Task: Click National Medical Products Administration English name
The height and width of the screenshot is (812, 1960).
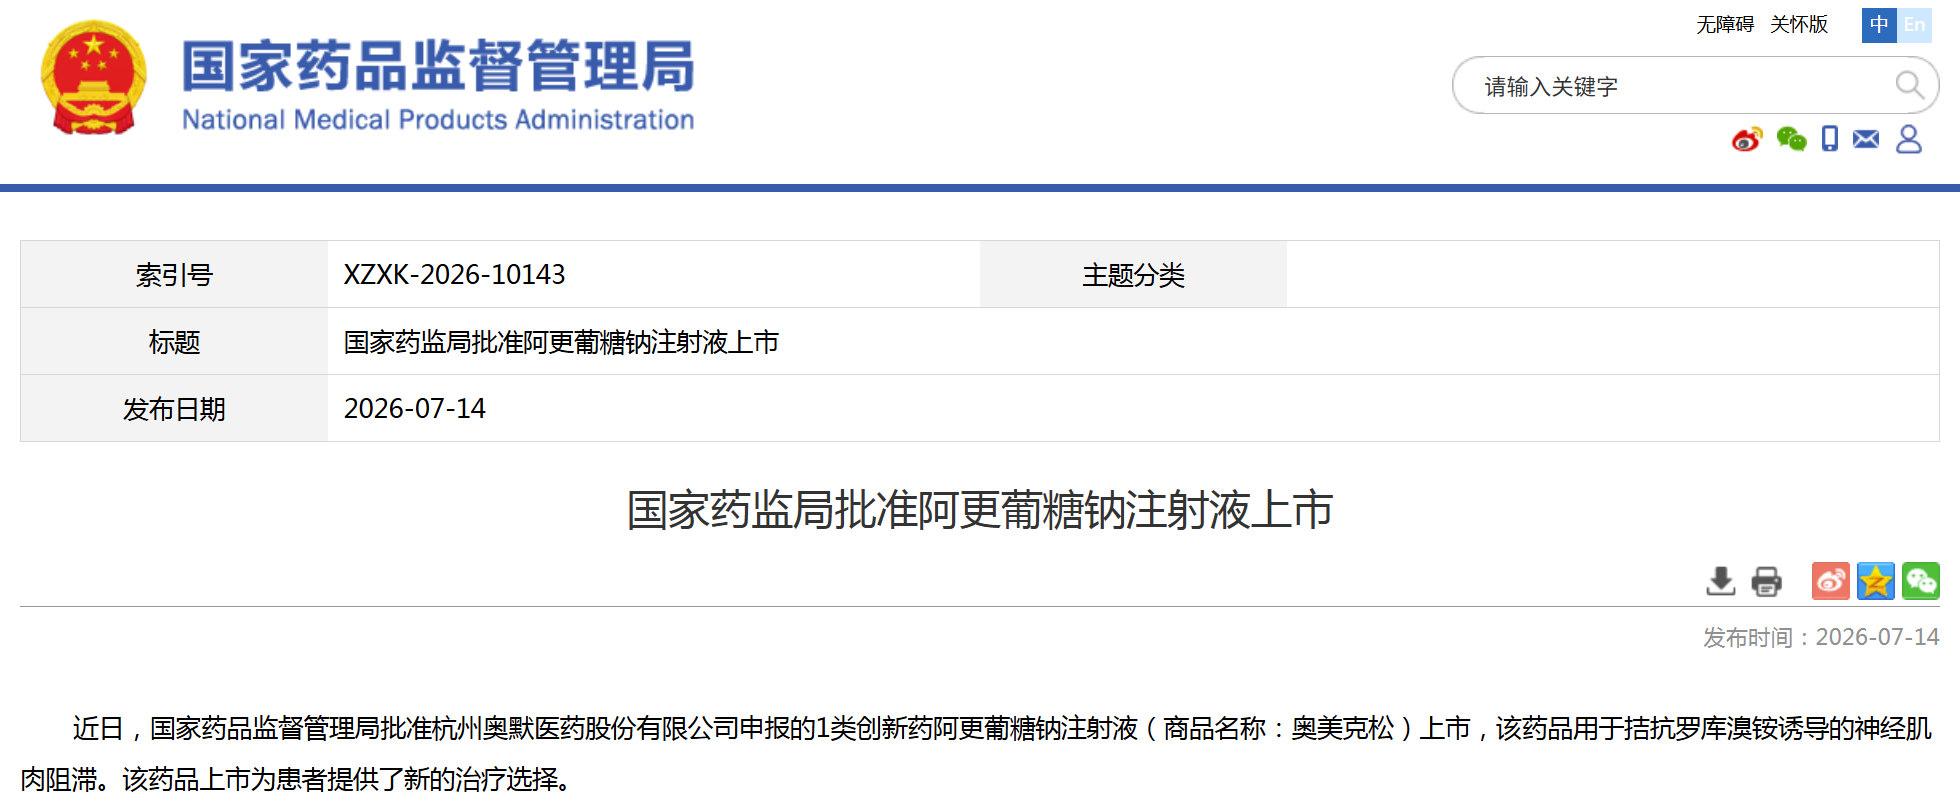Action: coord(438,120)
